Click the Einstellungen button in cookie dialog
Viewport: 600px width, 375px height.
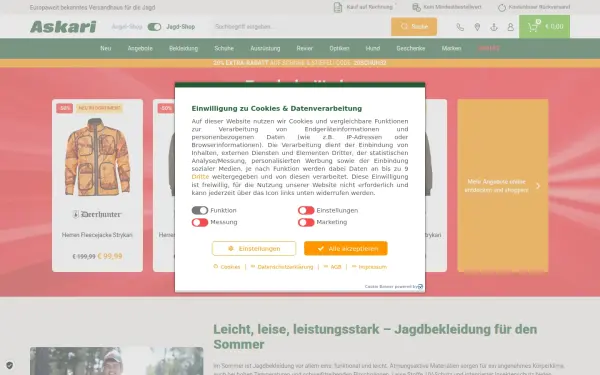254,248
